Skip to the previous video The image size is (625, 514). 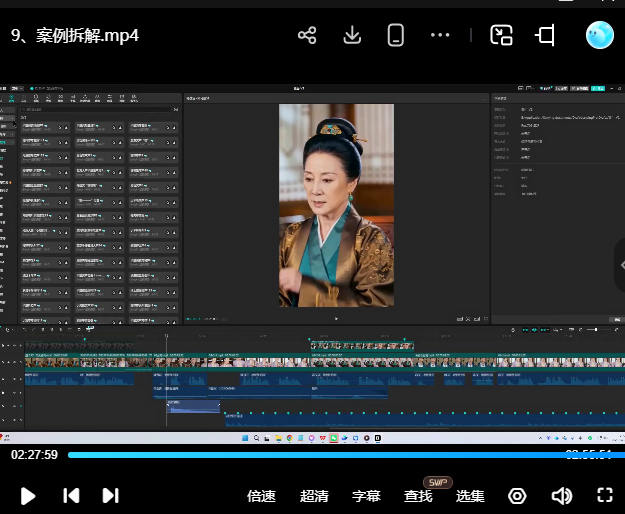(x=71, y=496)
